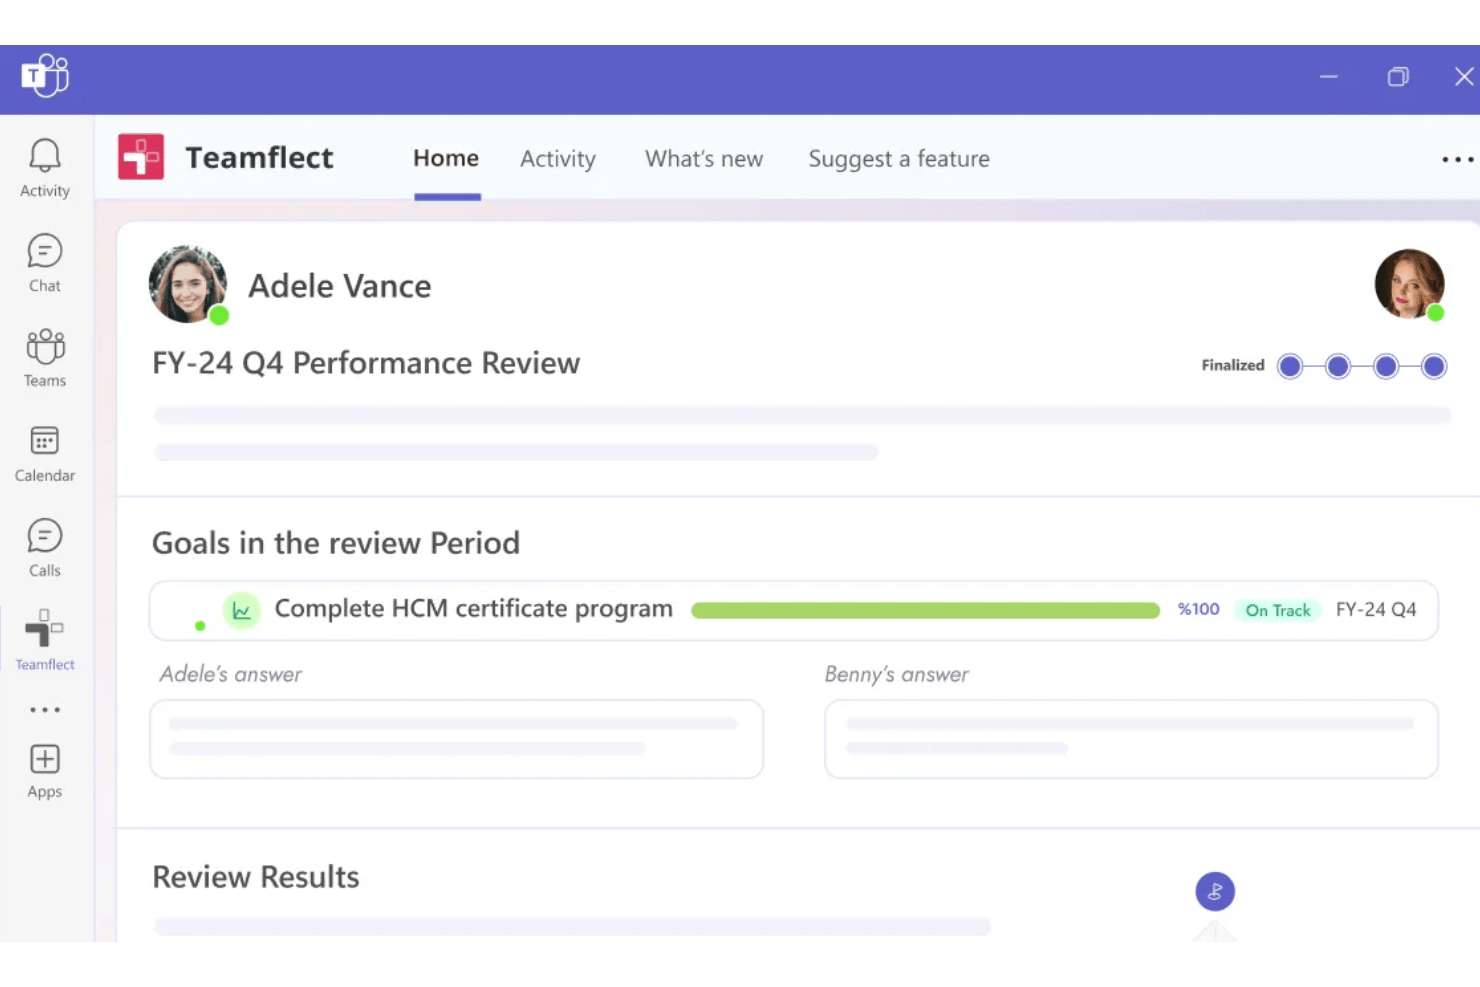Open the Suggest a feature tab
Viewport: 1480px width, 987px height.
point(899,159)
